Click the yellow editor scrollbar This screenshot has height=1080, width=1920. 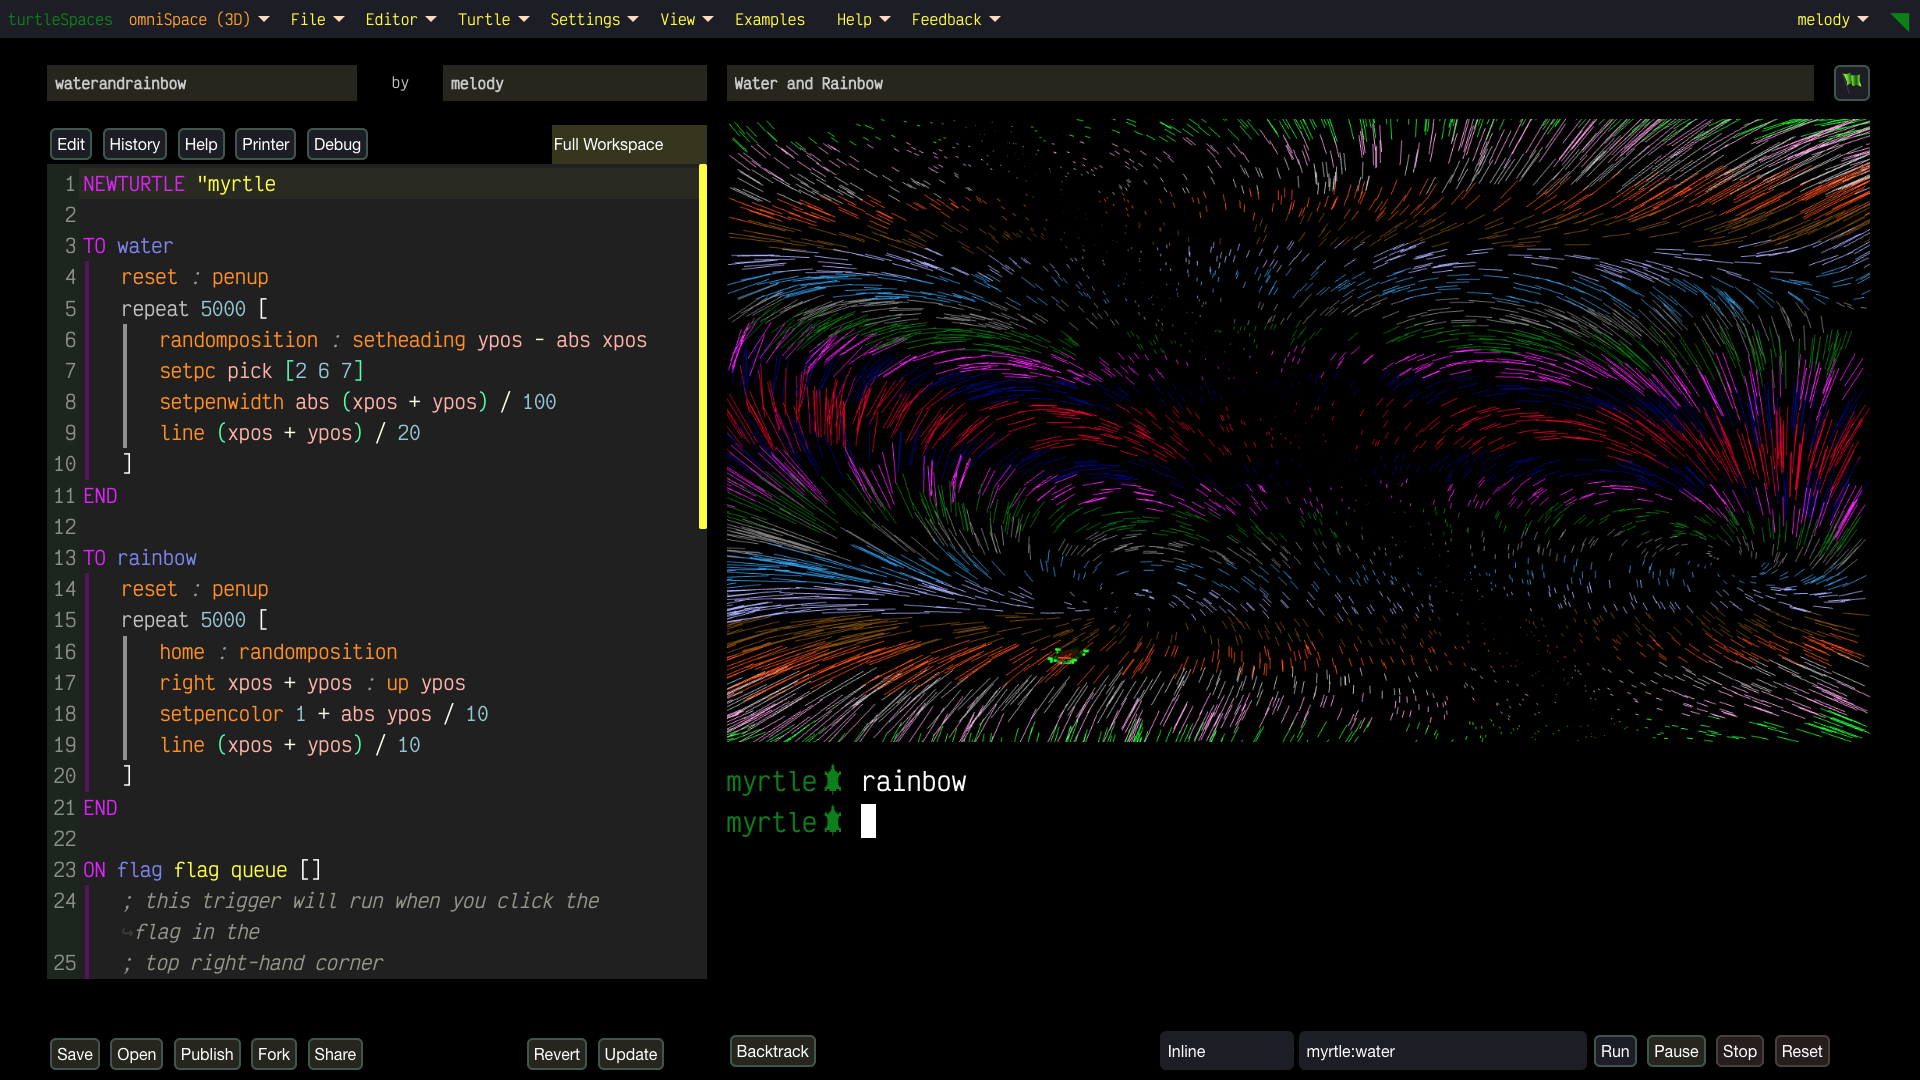tap(703, 346)
